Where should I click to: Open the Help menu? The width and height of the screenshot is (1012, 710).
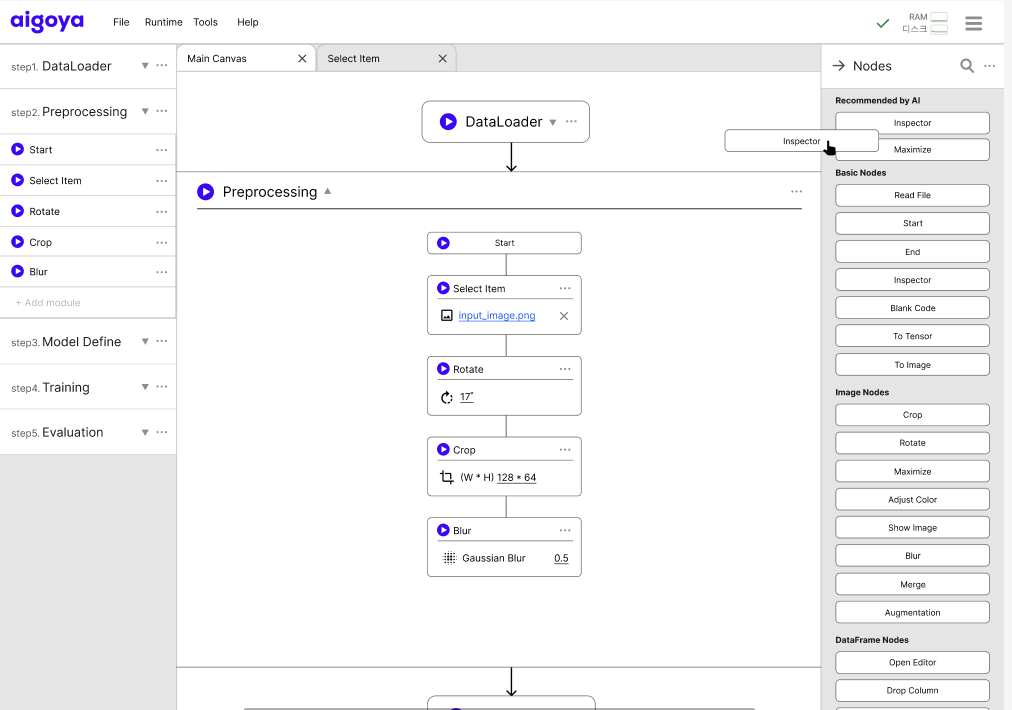247,22
